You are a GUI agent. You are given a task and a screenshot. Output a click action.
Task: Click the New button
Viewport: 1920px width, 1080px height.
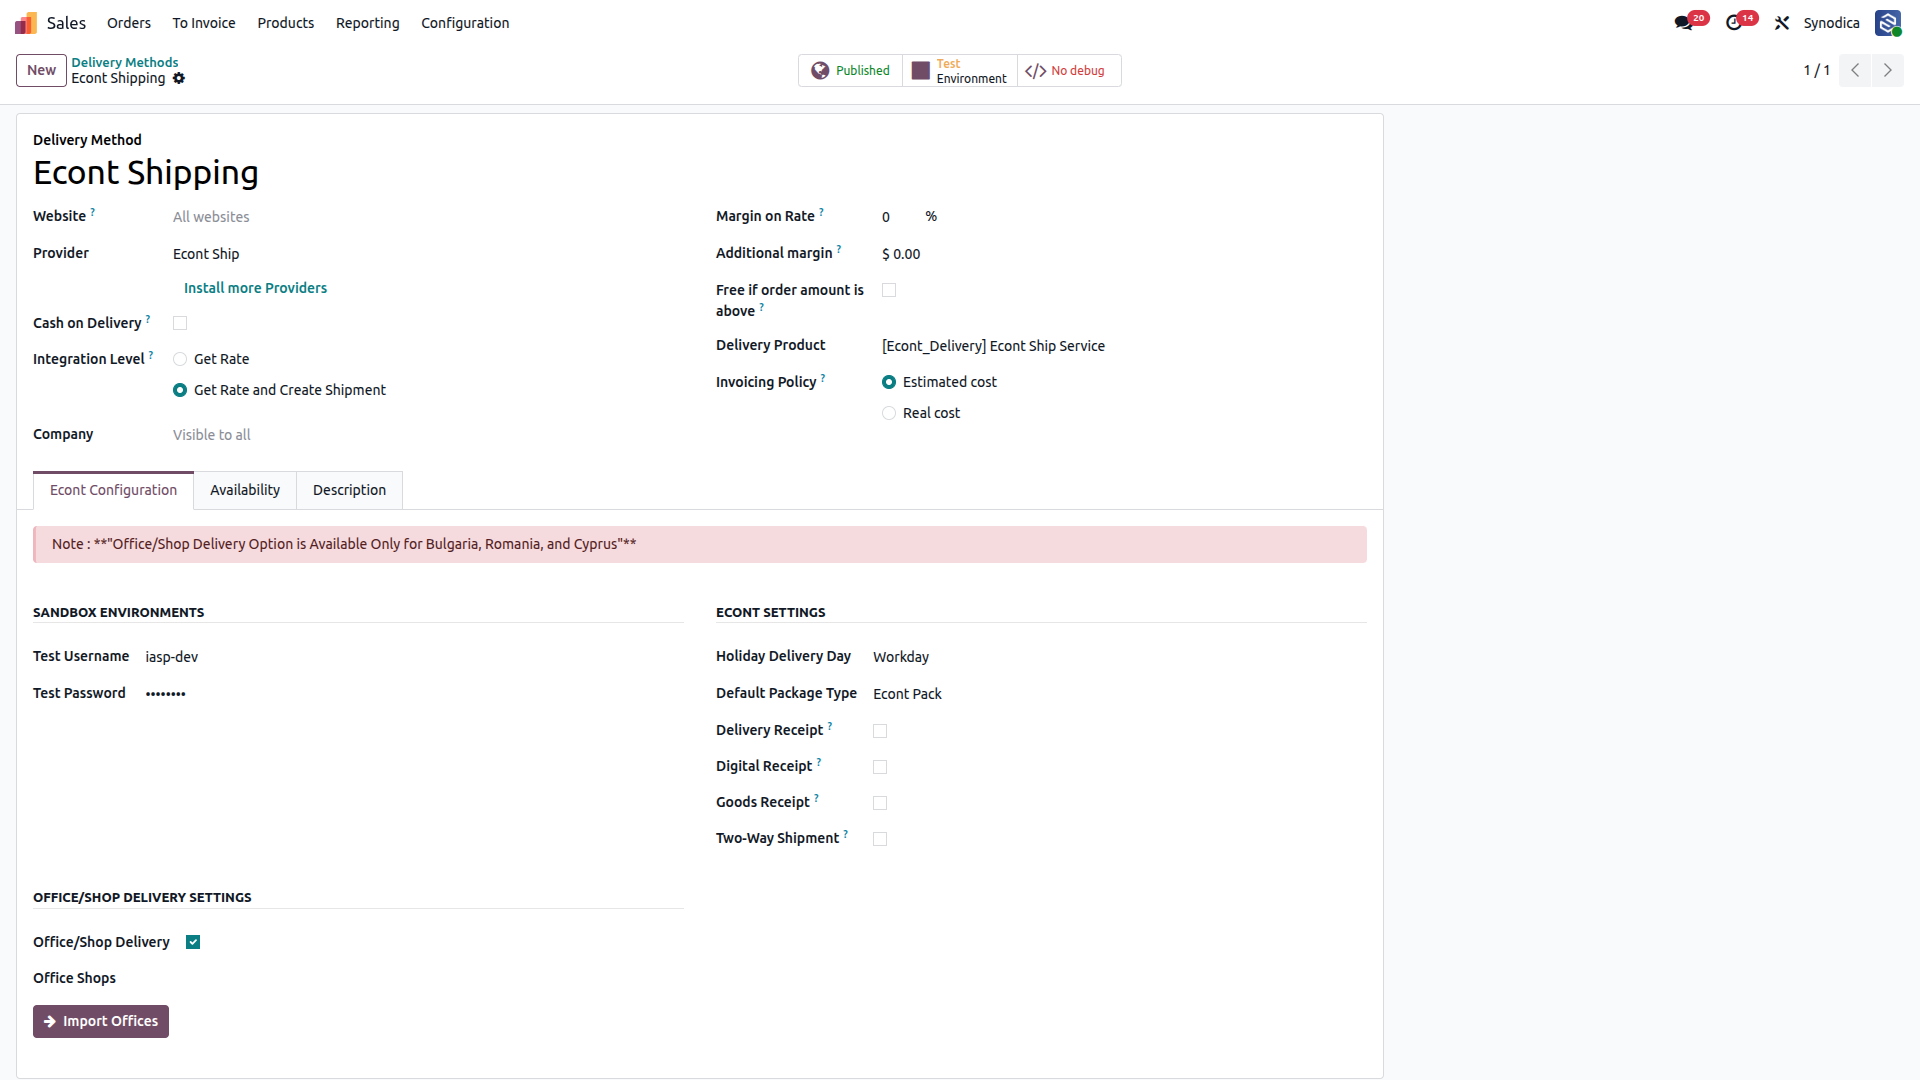pyautogui.click(x=42, y=70)
